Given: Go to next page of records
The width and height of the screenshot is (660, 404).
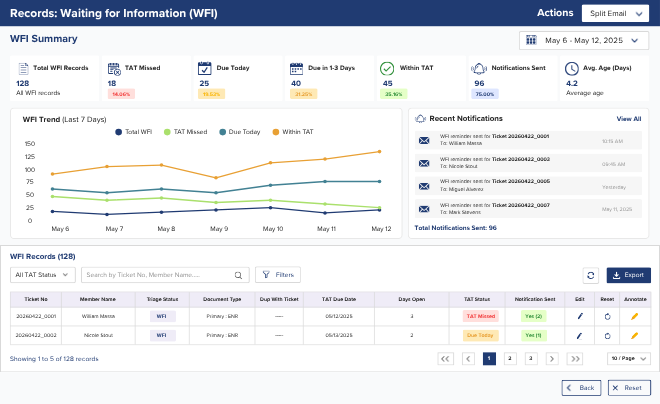Looking at the screenshot, I should point(552,359).
